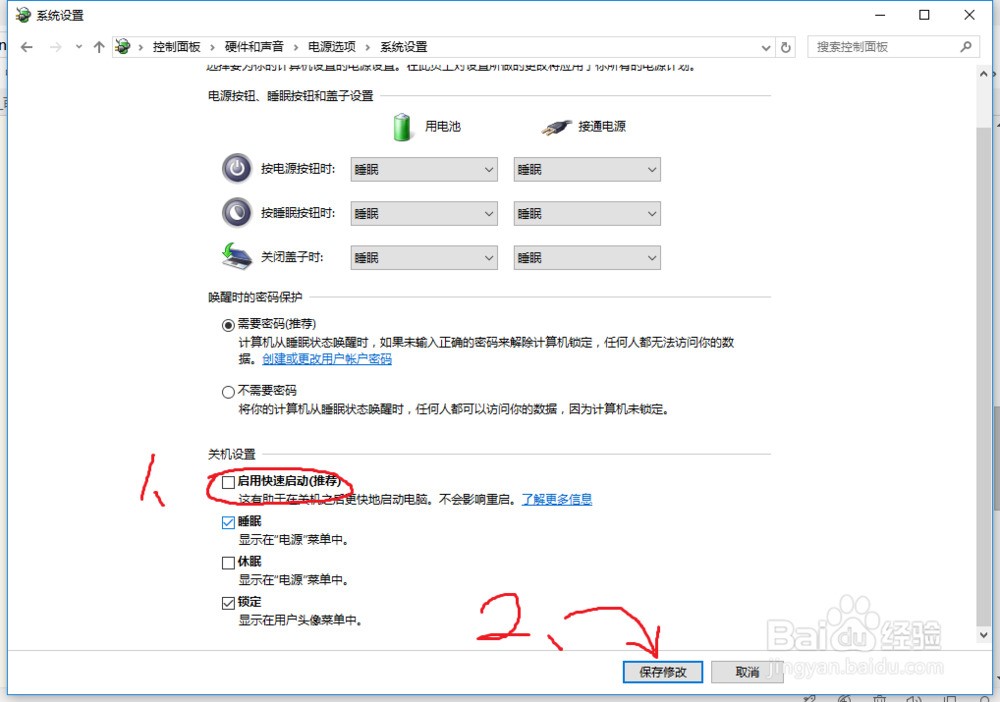Click the control panel icon in address bar
Viewport: 1000px width, 702px height.
pos(122,47)
